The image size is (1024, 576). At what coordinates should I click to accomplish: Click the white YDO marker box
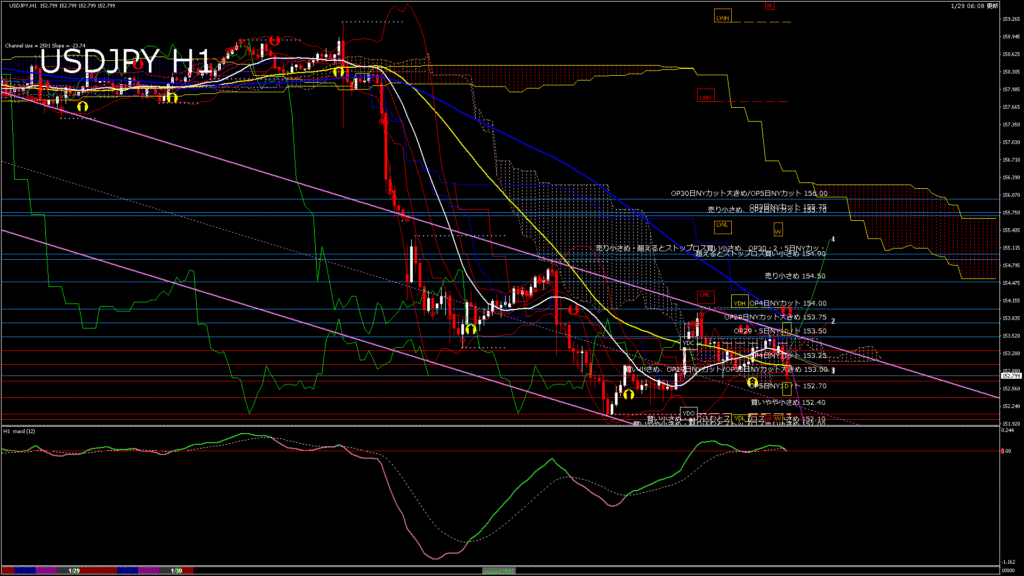coord(688,412)
